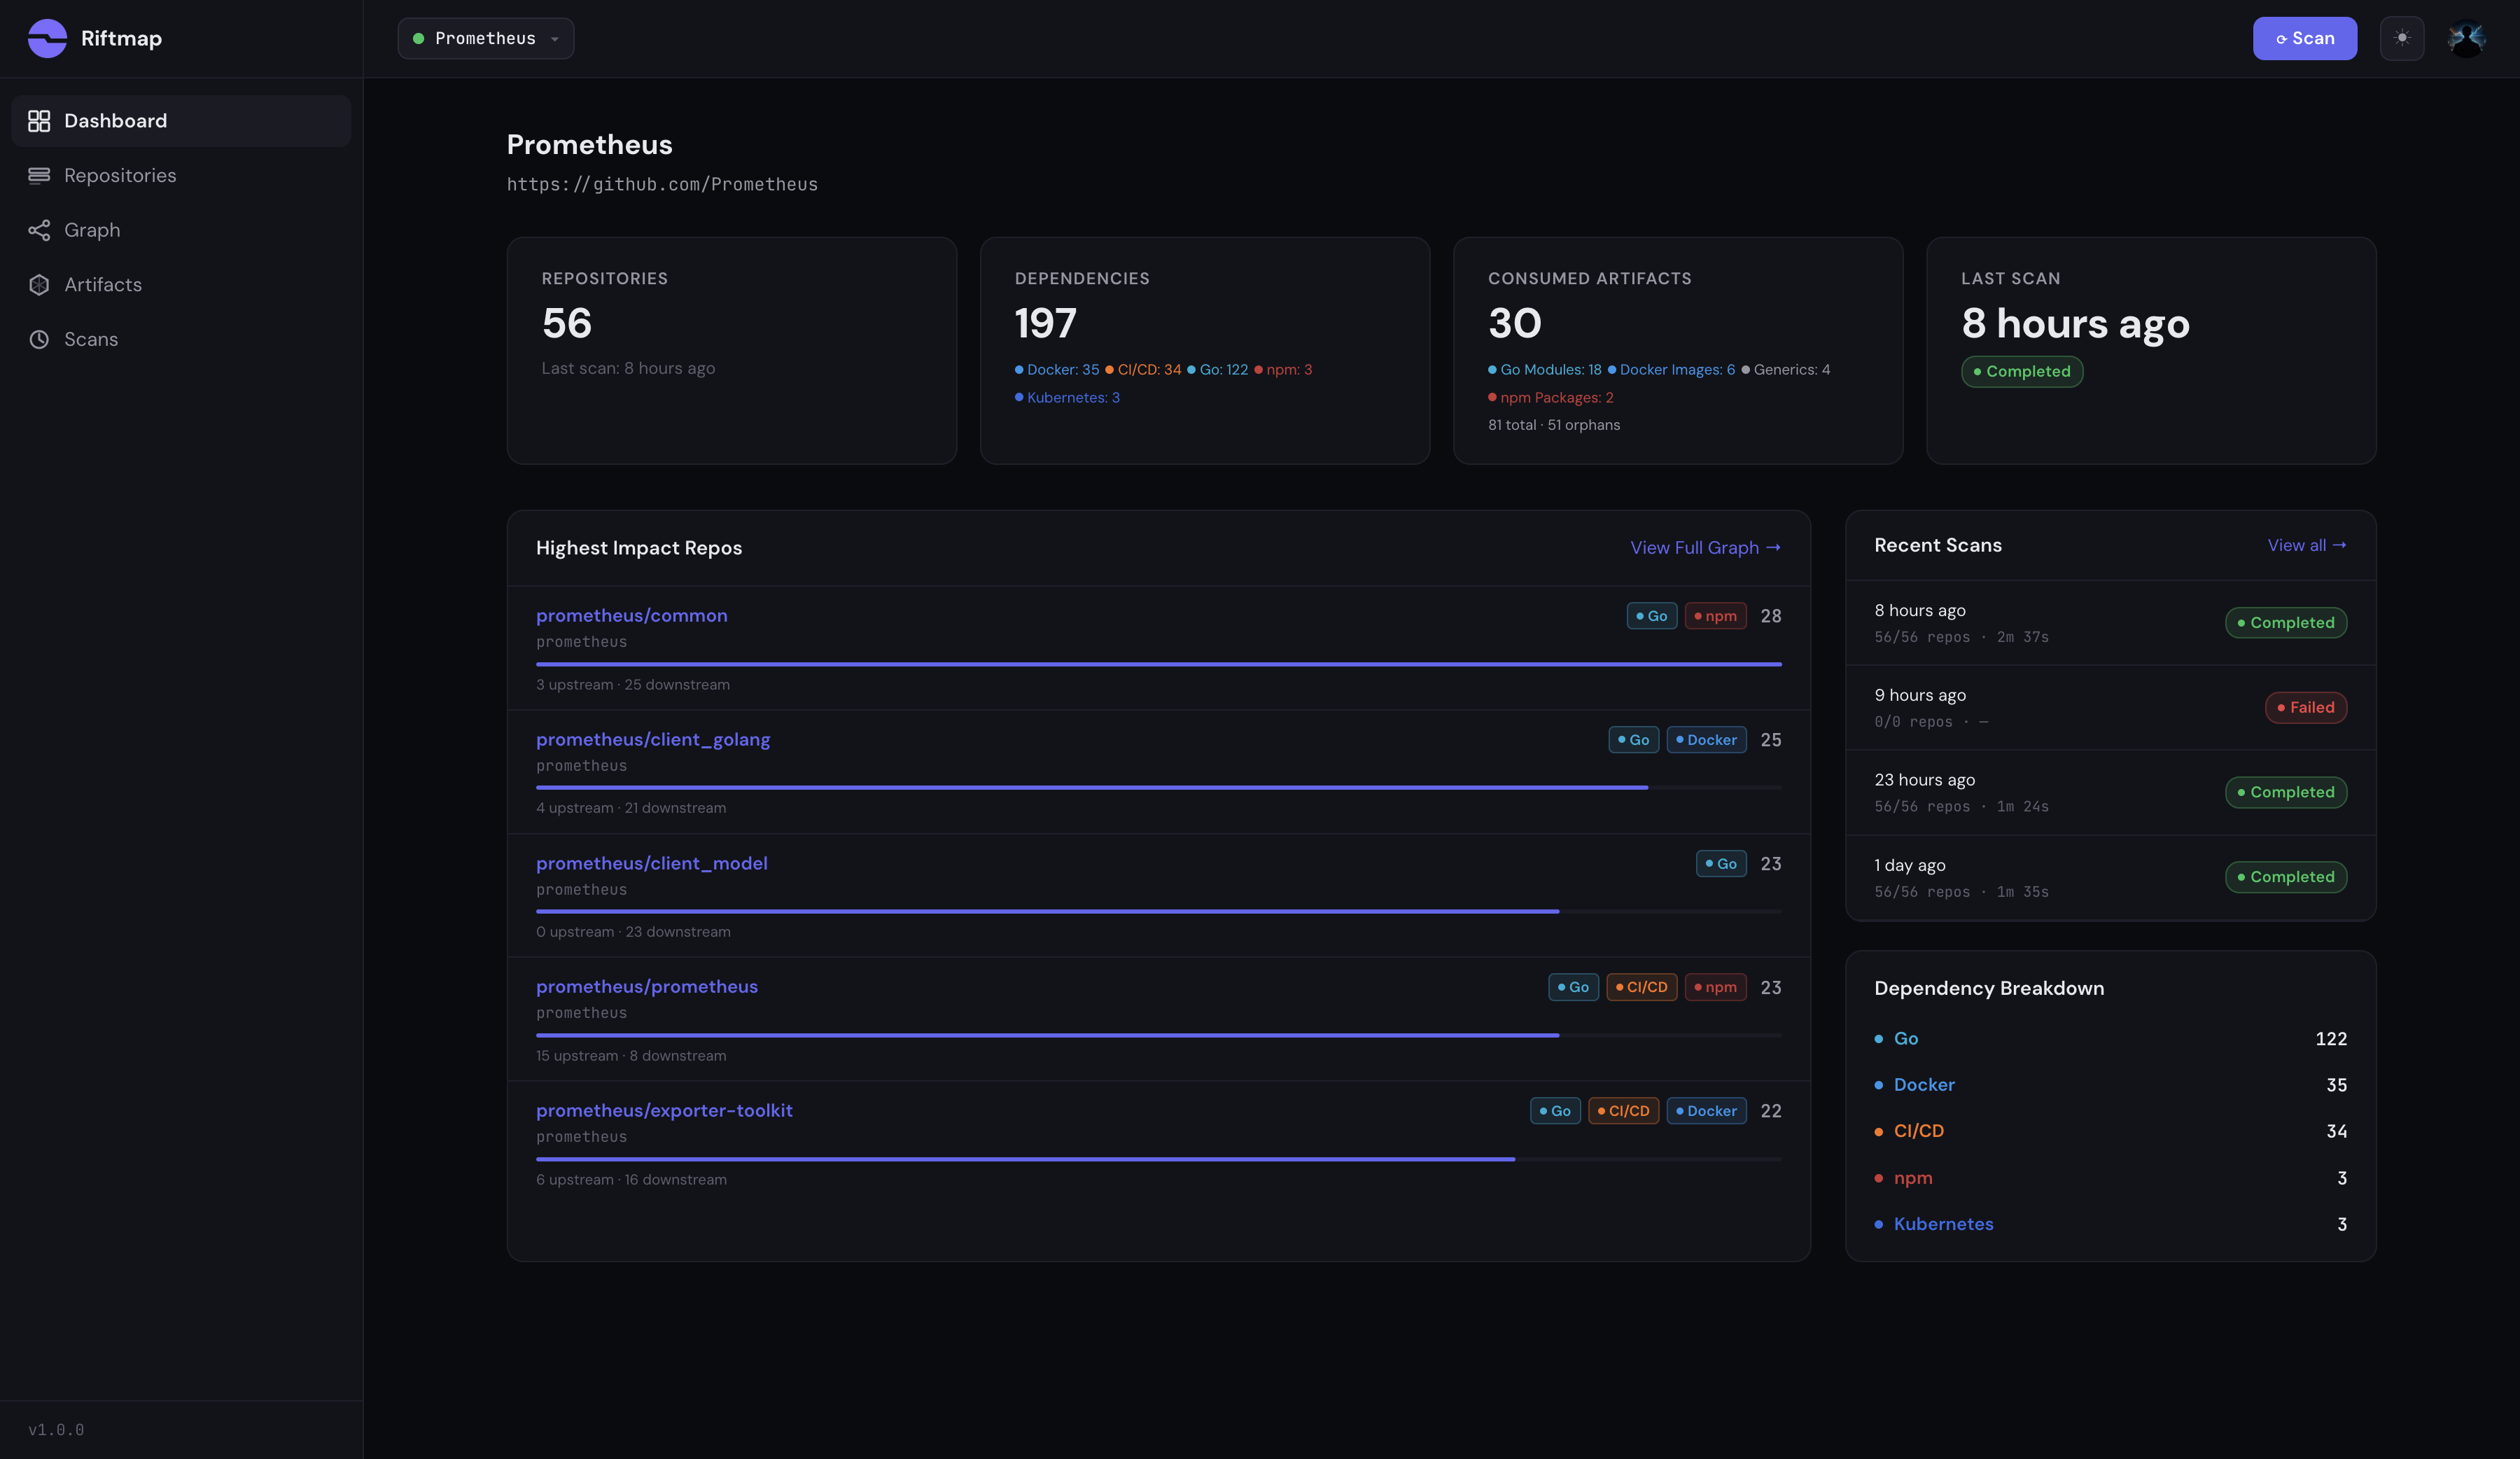Click the https://github.com/Prometheus URL text

pyautogui.click(x=662, y=184)
